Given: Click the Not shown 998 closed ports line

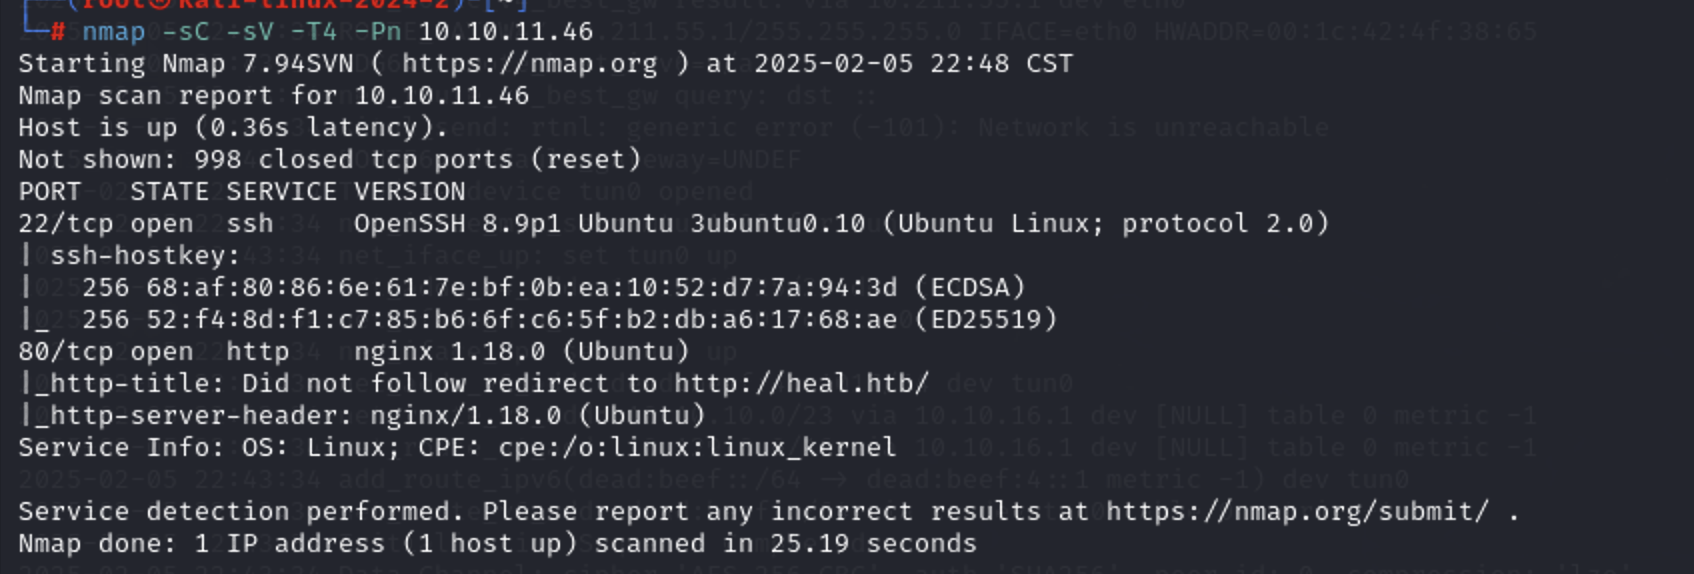Looking at the screenshot, I should pos(330,160).
